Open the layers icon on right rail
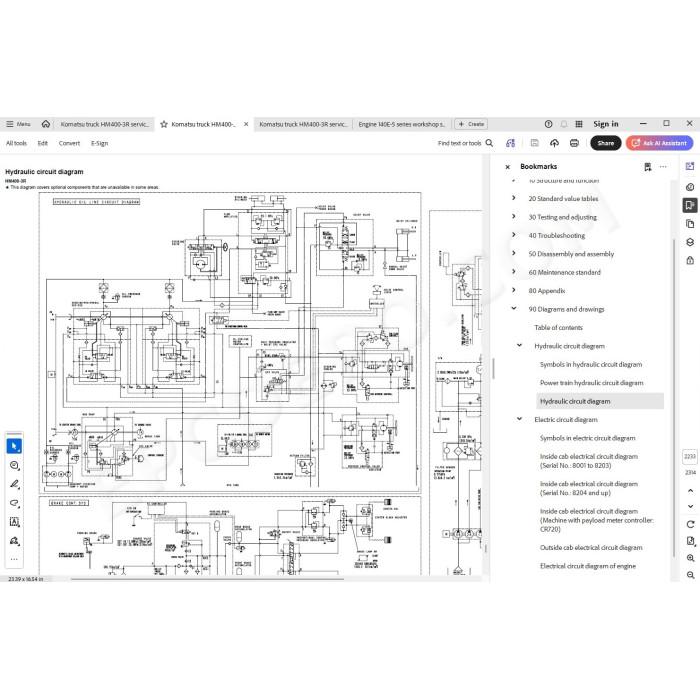This screenshot has height=700, width=700. pyautogui.click(x=690, y=242)
